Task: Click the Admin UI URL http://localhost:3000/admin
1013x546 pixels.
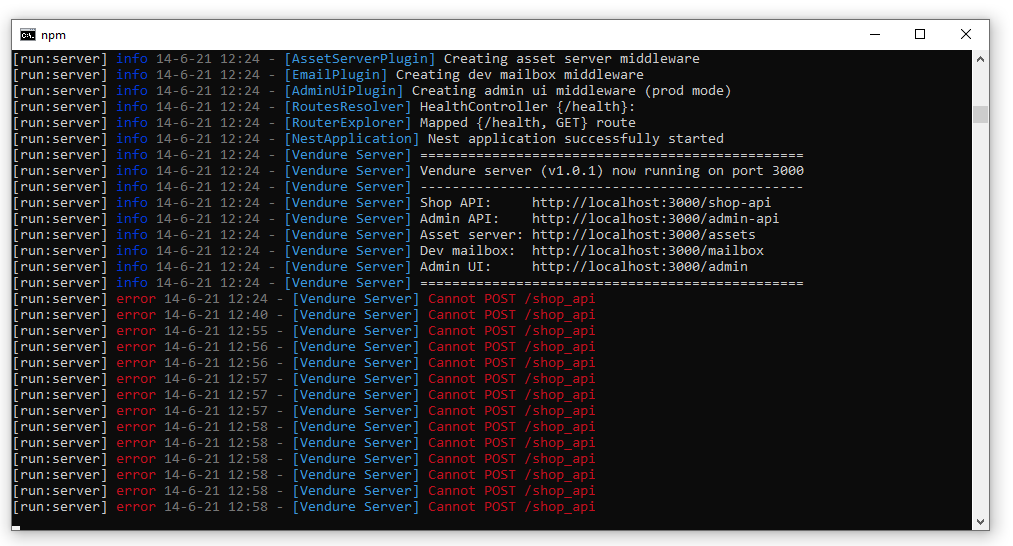Action: 640,267
